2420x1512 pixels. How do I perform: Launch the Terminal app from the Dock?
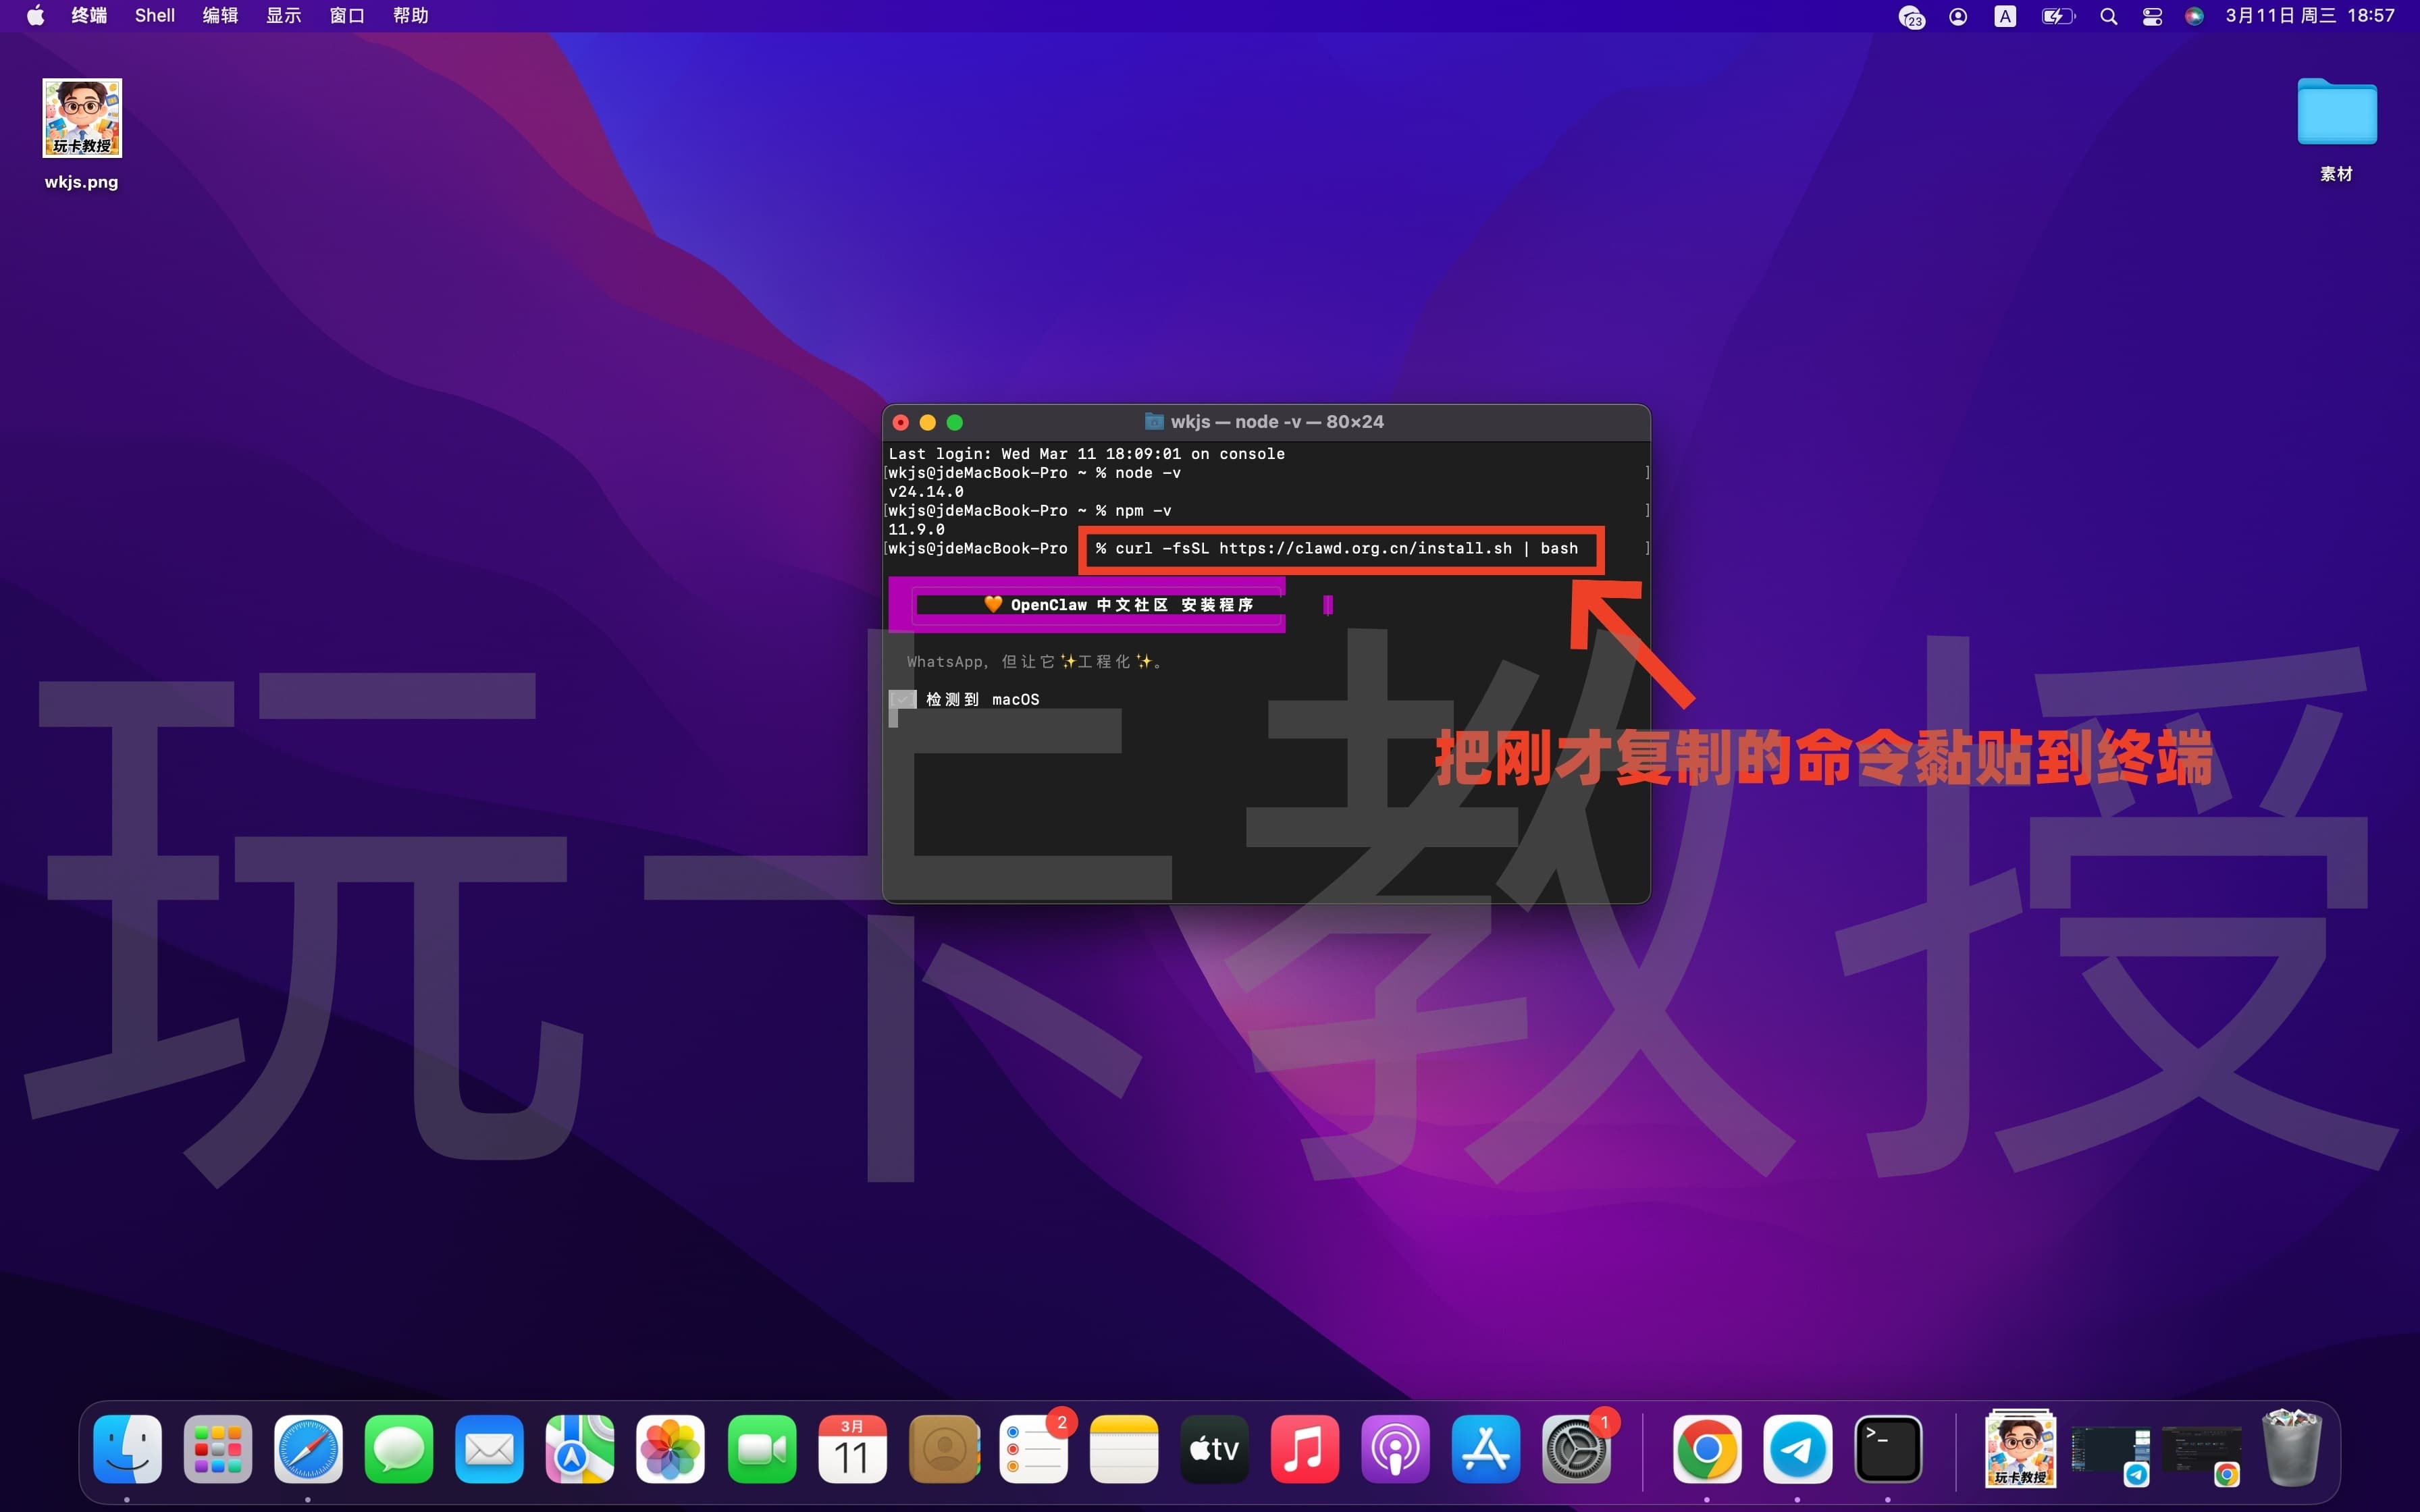click(x=1888, y=1447)
